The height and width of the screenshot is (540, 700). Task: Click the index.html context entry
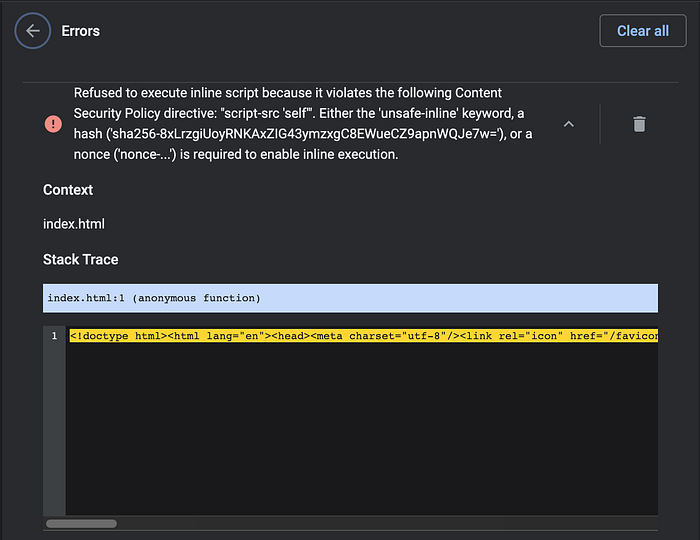74,224
